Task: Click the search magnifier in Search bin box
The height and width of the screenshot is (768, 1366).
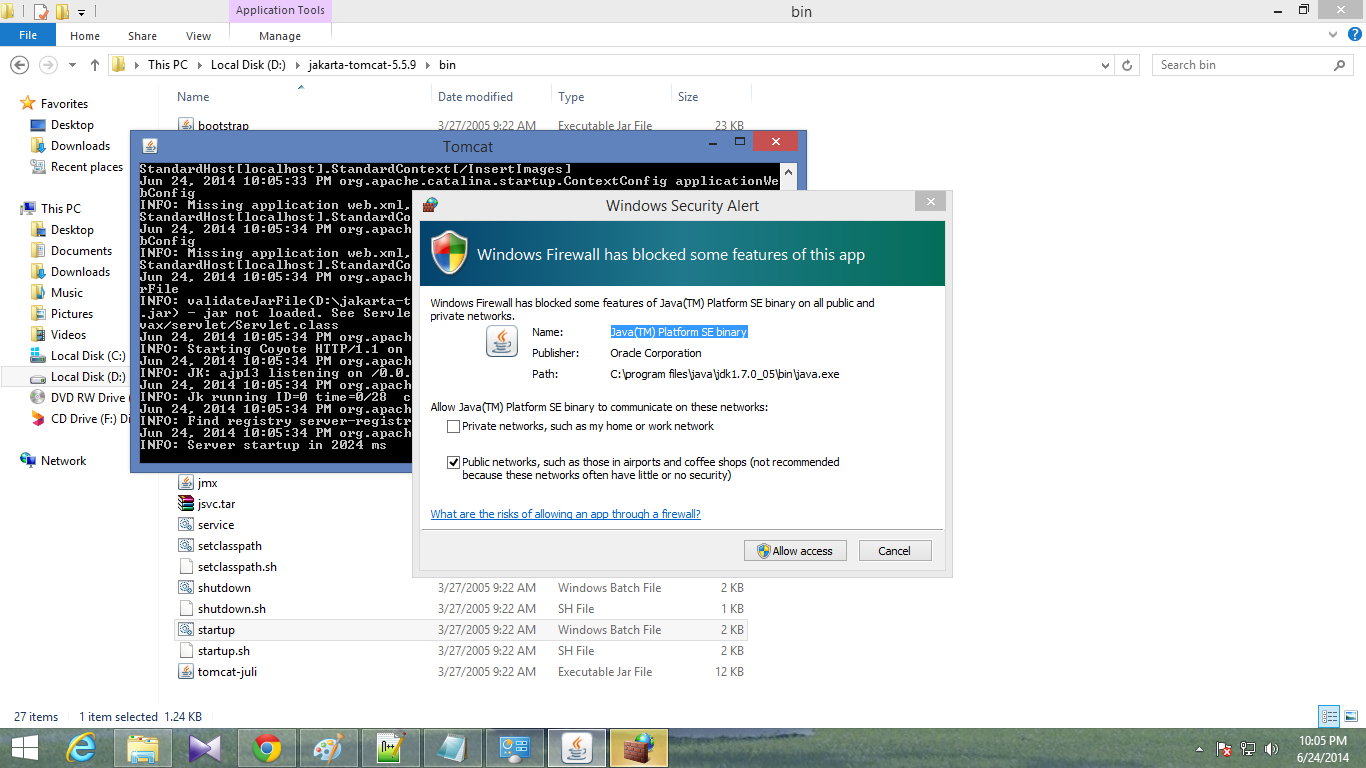Action: coord(1340,64)
